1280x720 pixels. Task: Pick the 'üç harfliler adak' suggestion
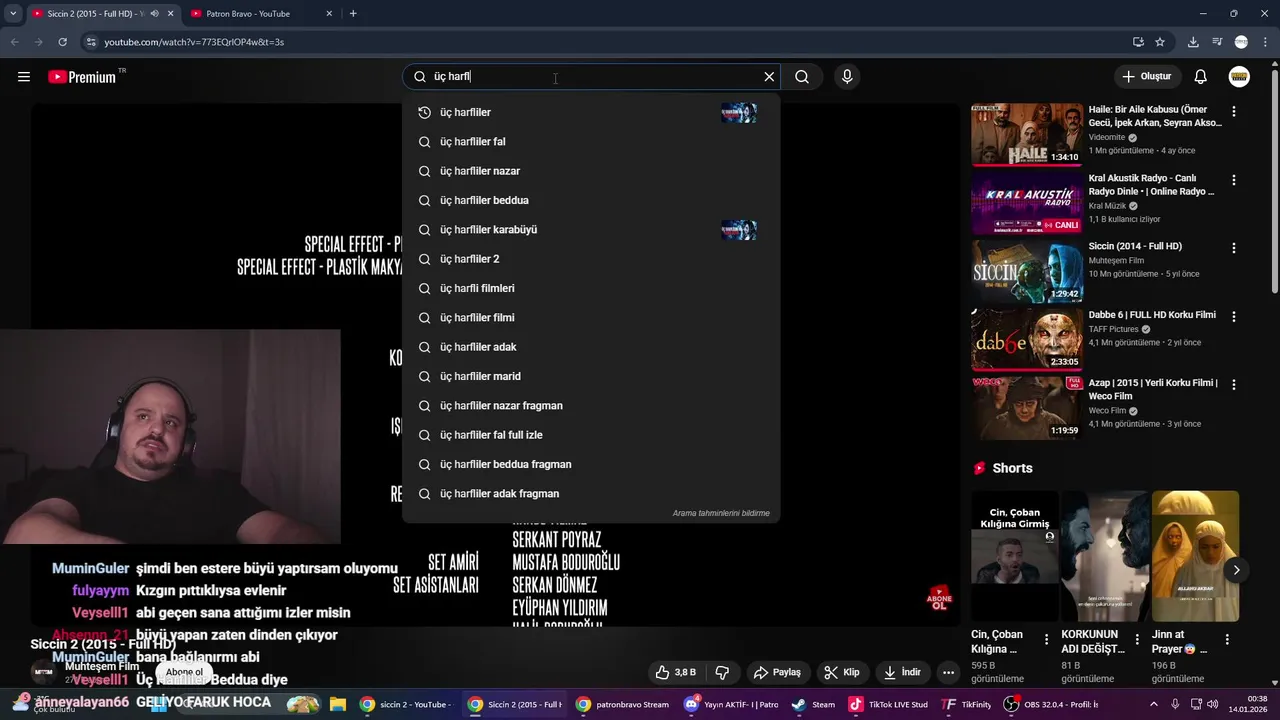[x=591, y=347]
